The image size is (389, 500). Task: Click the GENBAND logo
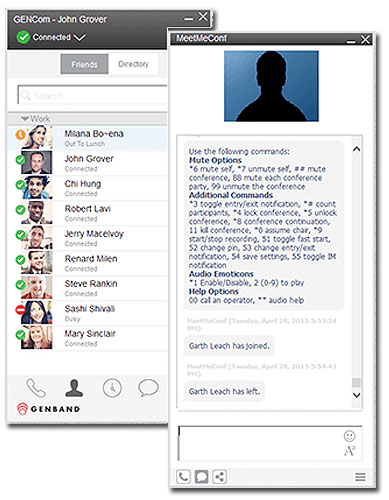pos(49,409)
